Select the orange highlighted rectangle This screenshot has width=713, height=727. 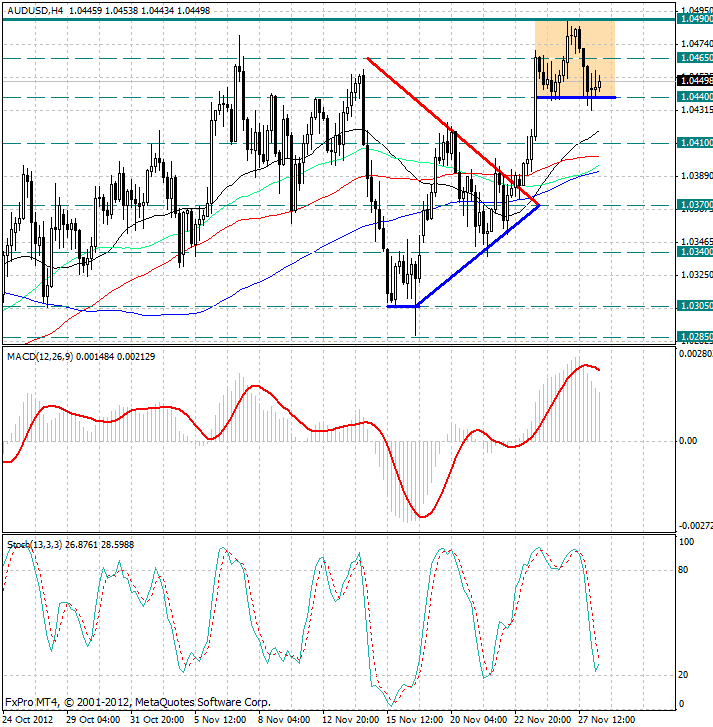point(575,59)
